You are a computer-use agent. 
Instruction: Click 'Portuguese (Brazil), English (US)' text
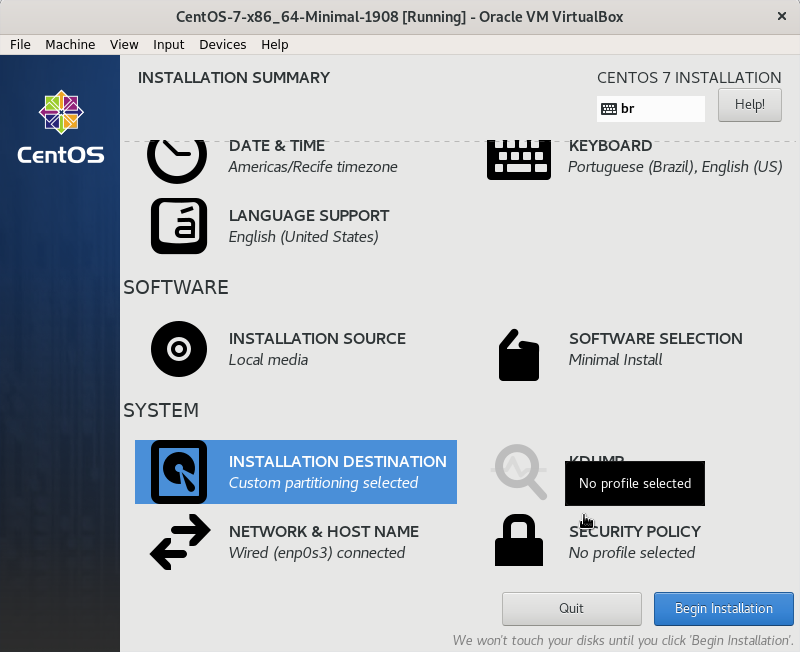point(675,167)
